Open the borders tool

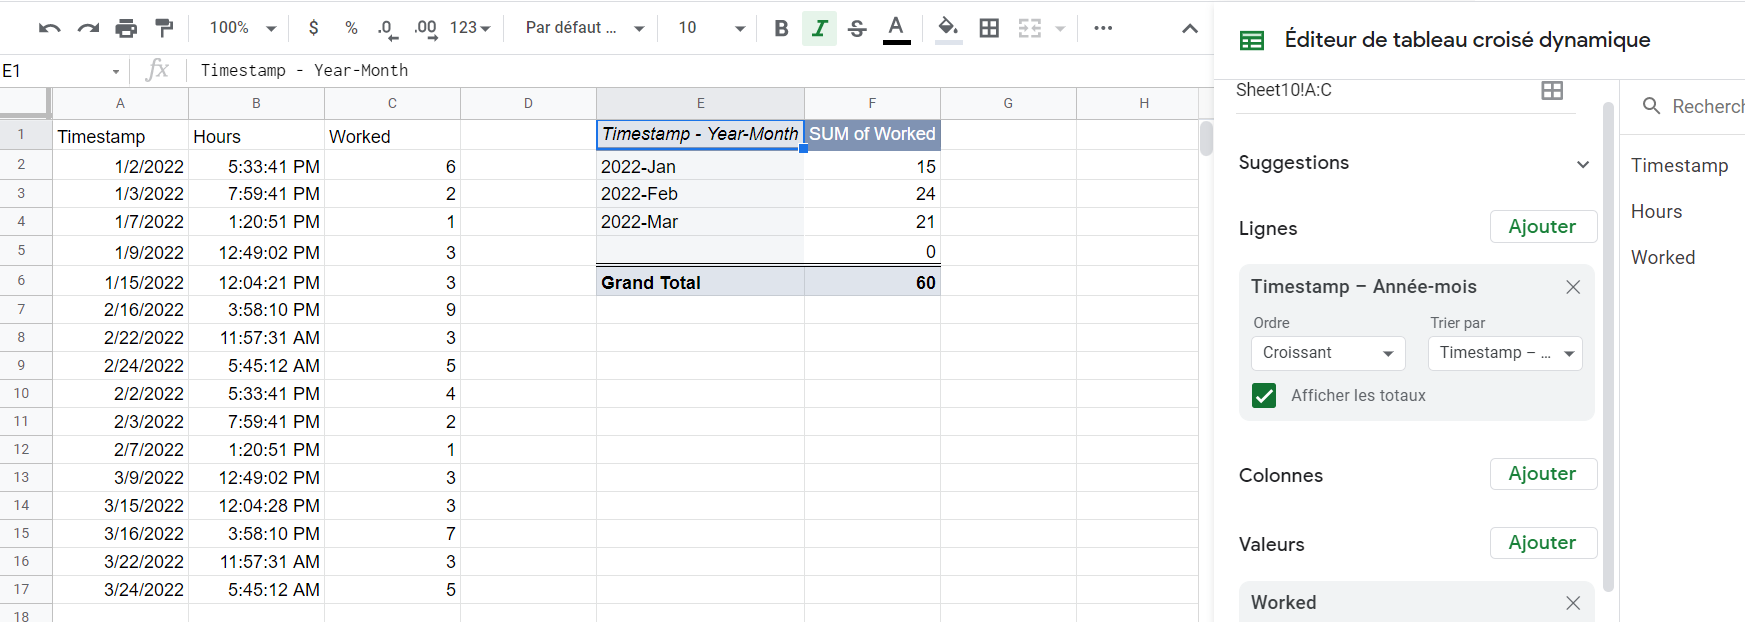pyautogui.click(x=989, y=28)
